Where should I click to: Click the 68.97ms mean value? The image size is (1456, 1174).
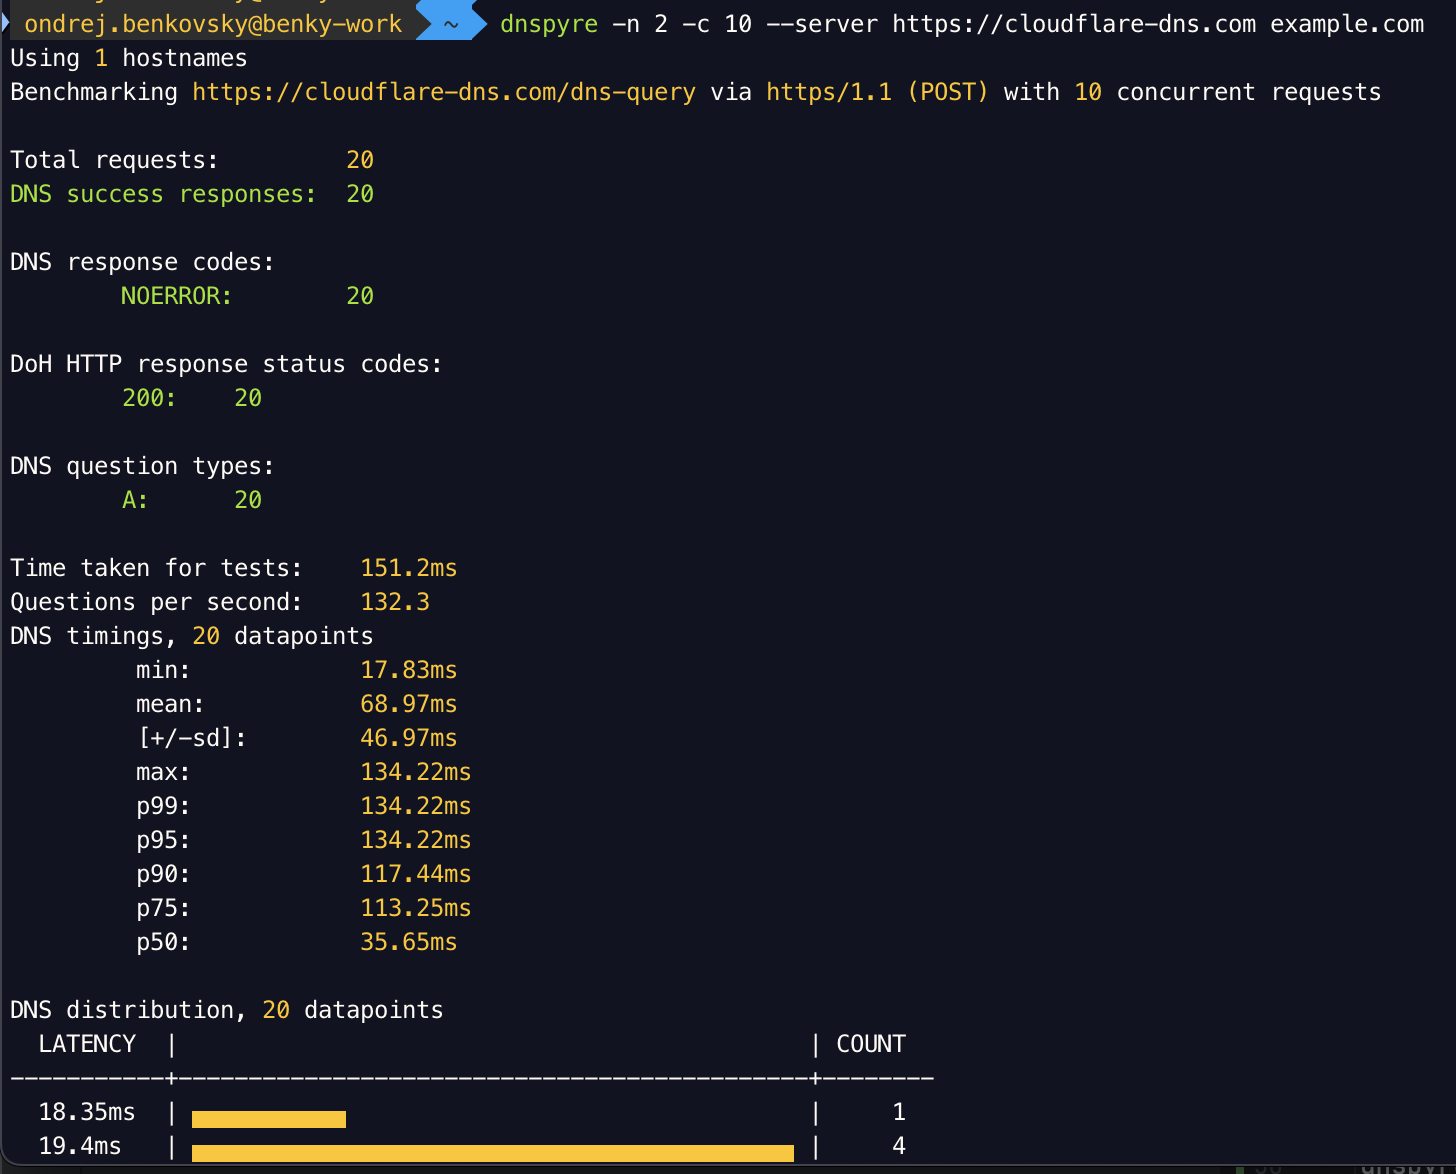coord(409,704)
